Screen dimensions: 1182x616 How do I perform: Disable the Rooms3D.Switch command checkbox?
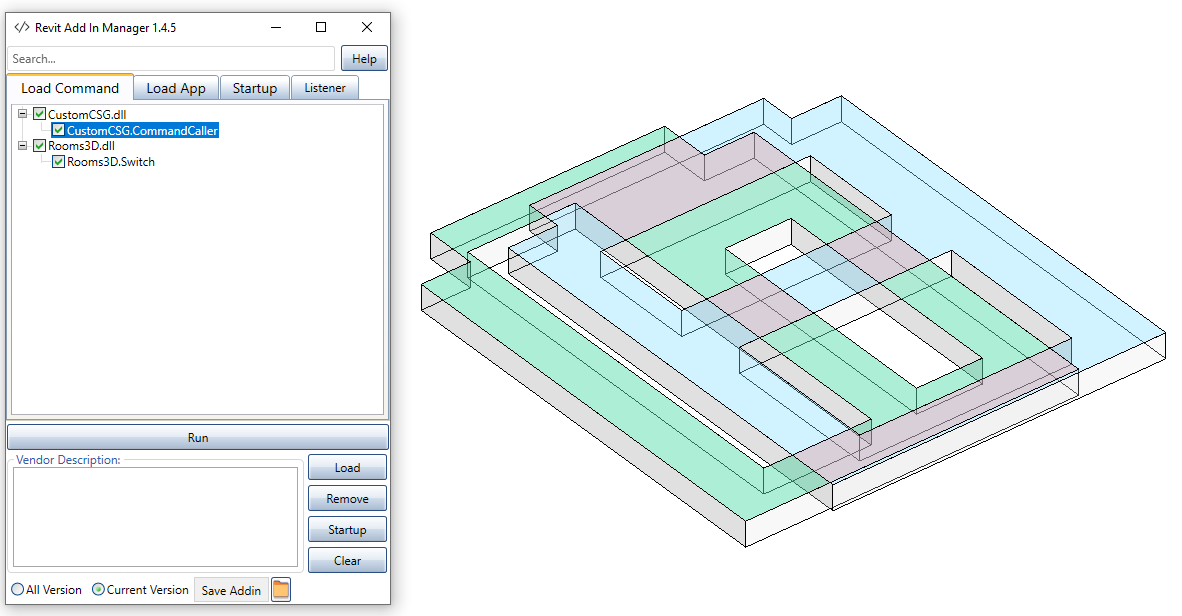(x=58, y=161)
